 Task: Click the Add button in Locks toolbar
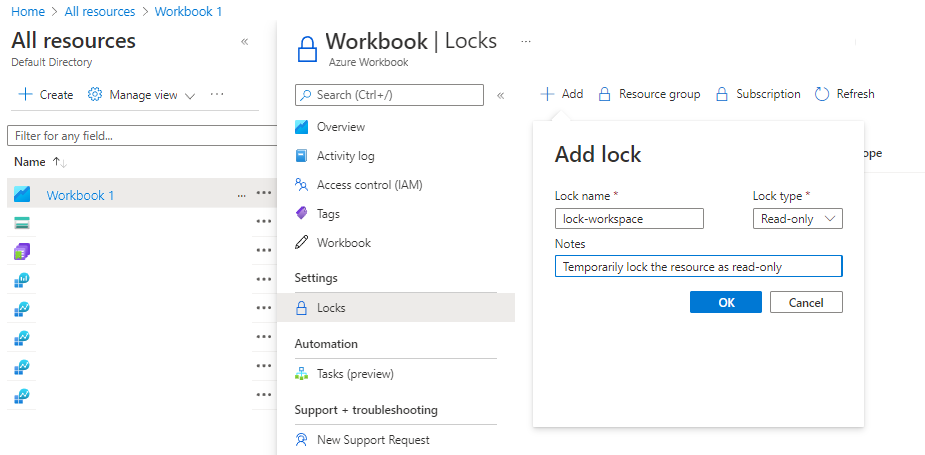(562, 94)
